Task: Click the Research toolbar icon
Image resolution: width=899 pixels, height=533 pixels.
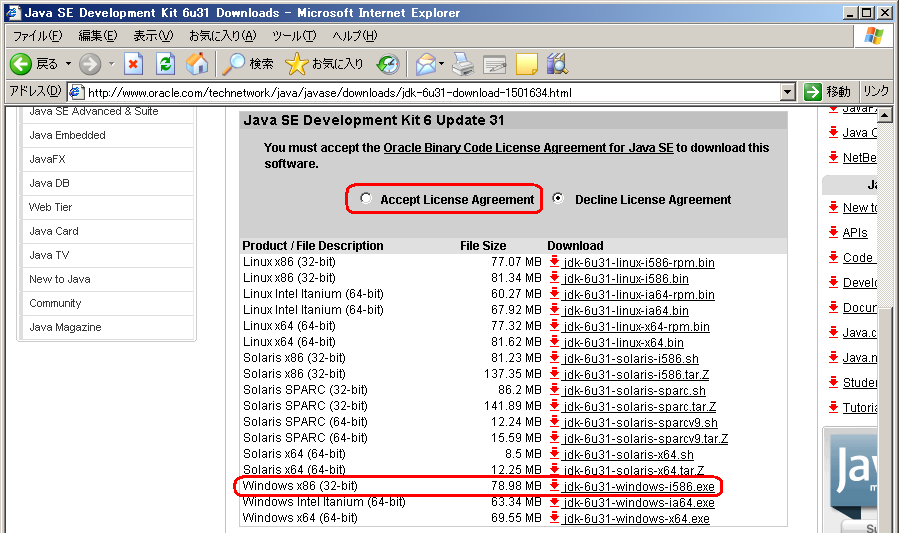Action: (x=557, y=64)
